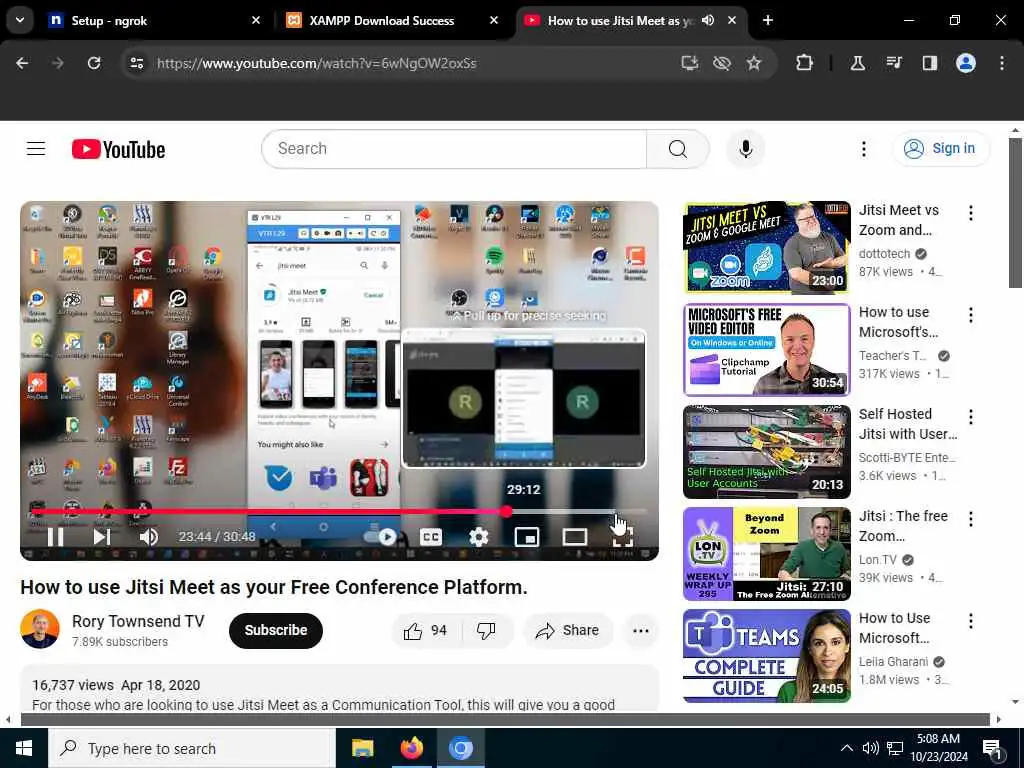Viewport: 1024px width, 768px height.
Task: Enter fullscreen video mode
Action: click(623, 537)
